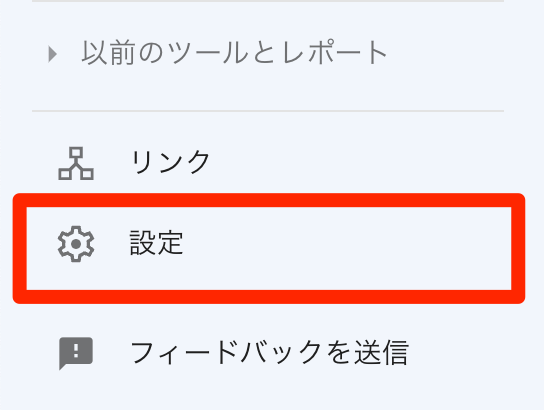Image resolution: width=544 pixels, height=410 pixels.
Task: Click the exclamation mark message icon
Action: pyautogui.click(x=76, y=353)
